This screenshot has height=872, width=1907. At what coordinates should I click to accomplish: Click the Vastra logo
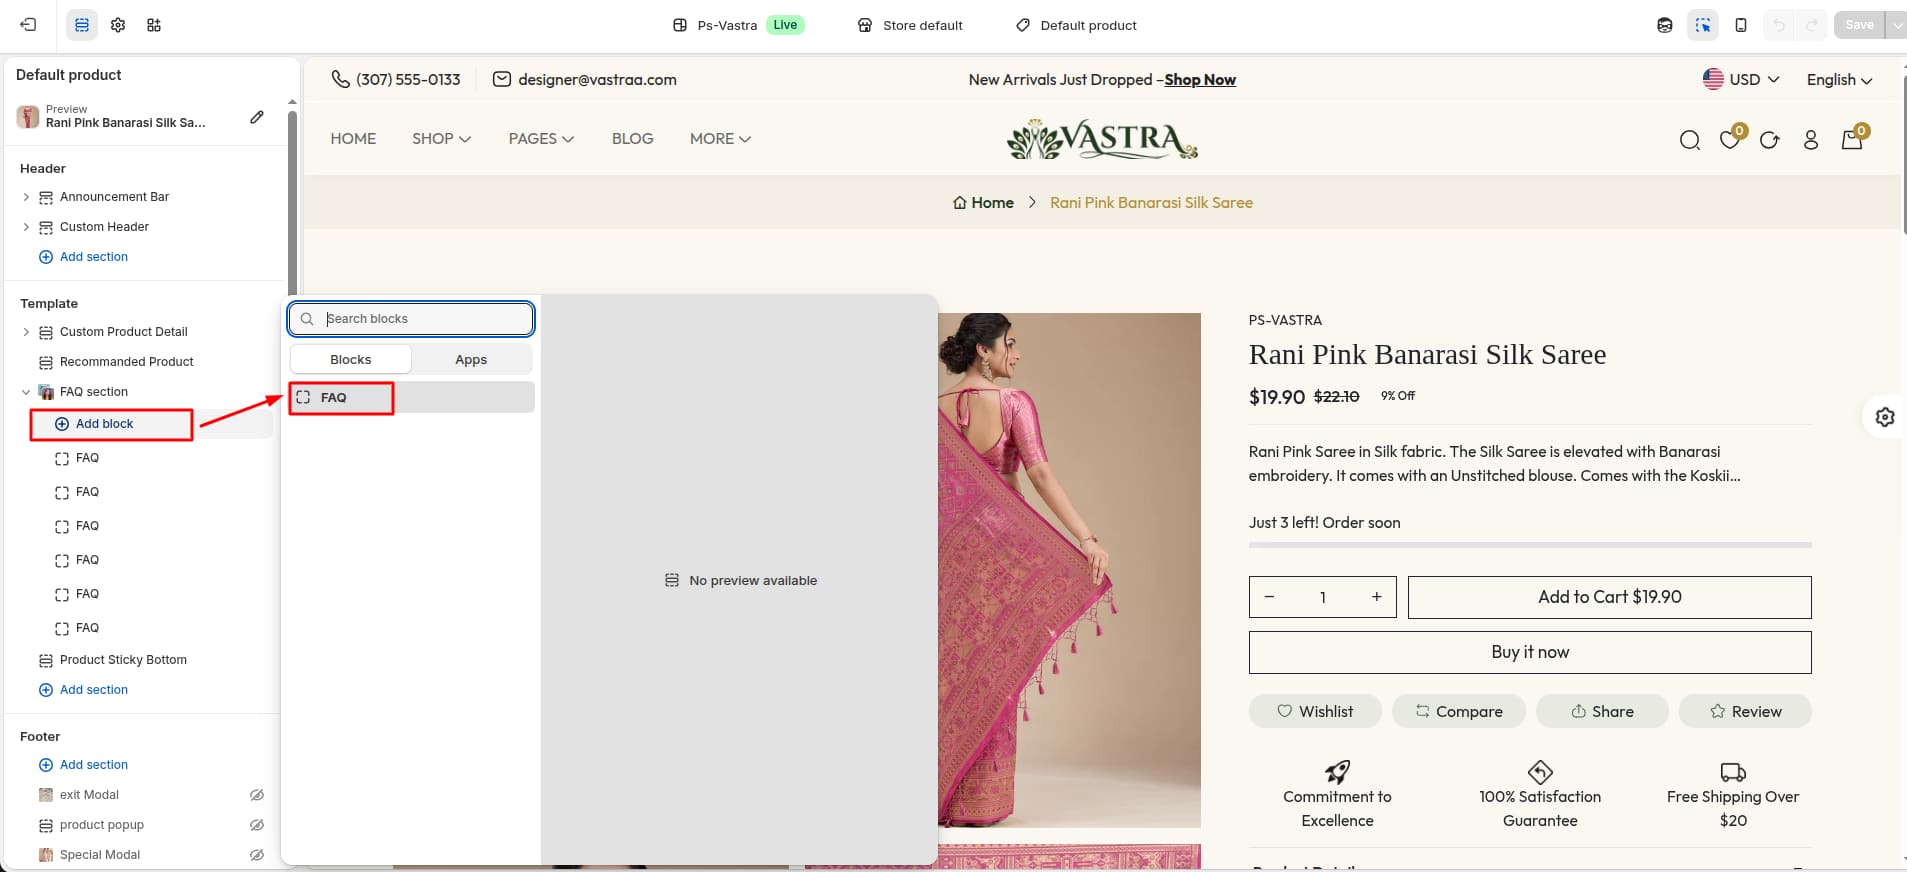(x=1102, y=140)
